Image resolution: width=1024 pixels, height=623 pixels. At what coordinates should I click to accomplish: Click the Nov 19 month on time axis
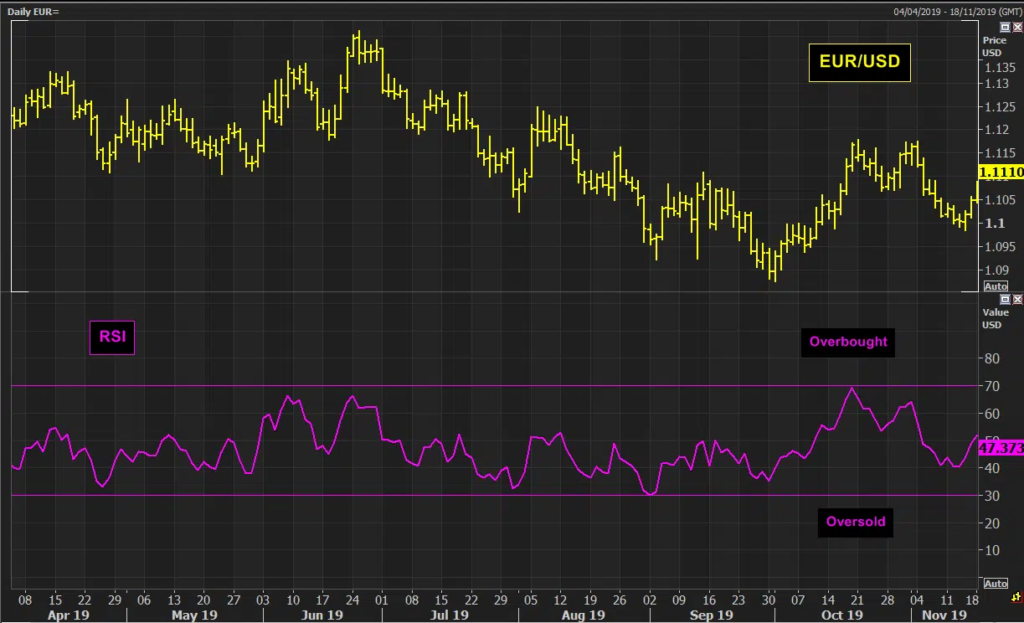pyautogui.click(x=943, y=615)
